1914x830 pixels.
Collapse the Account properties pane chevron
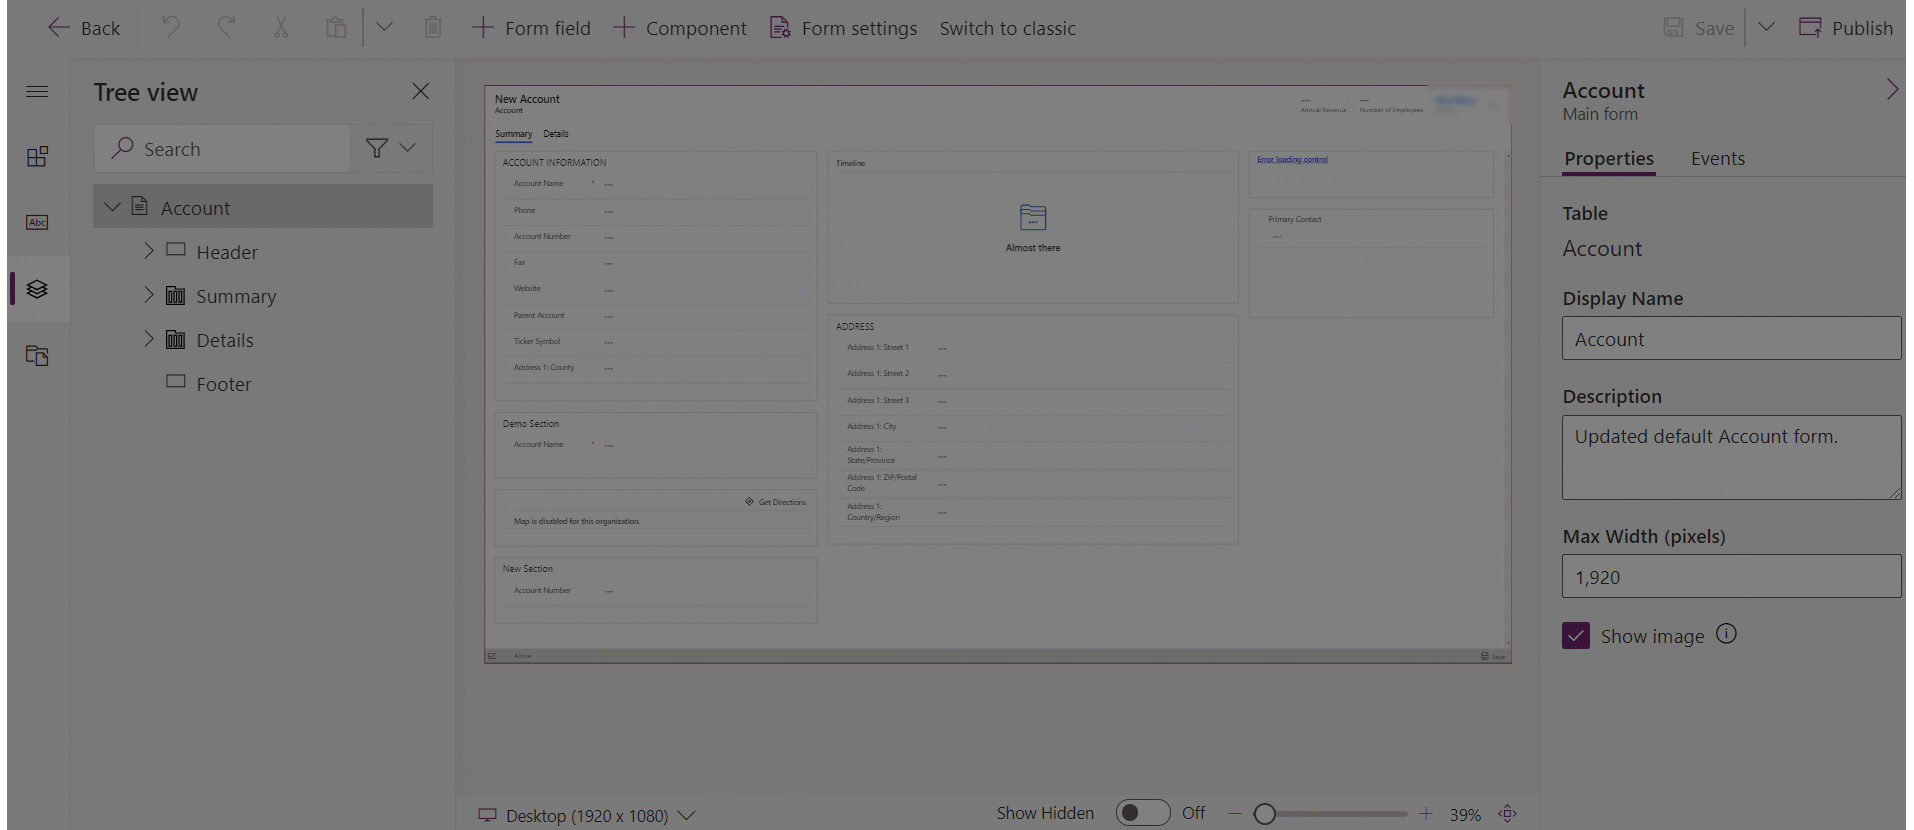click(x=1891, y=90)
